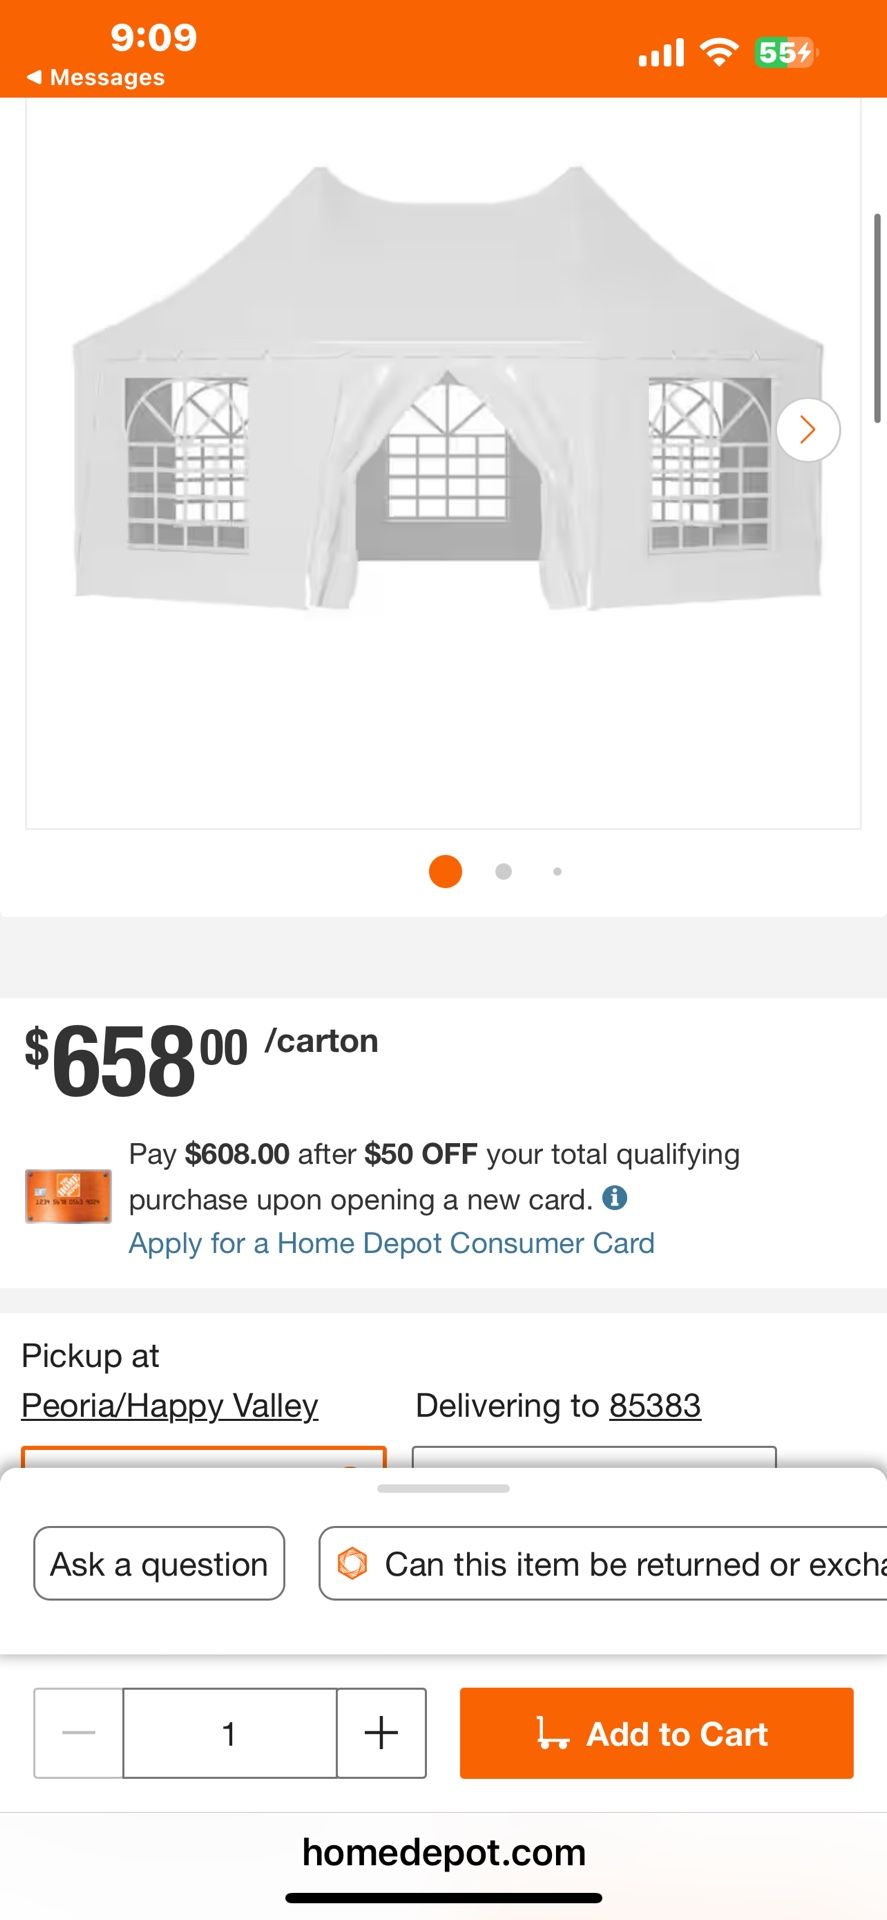The image size is (887, 1920).
Task: Tap the orange hexagon assistant icon
Action: pyautogui.click(x=352, y=1563)
